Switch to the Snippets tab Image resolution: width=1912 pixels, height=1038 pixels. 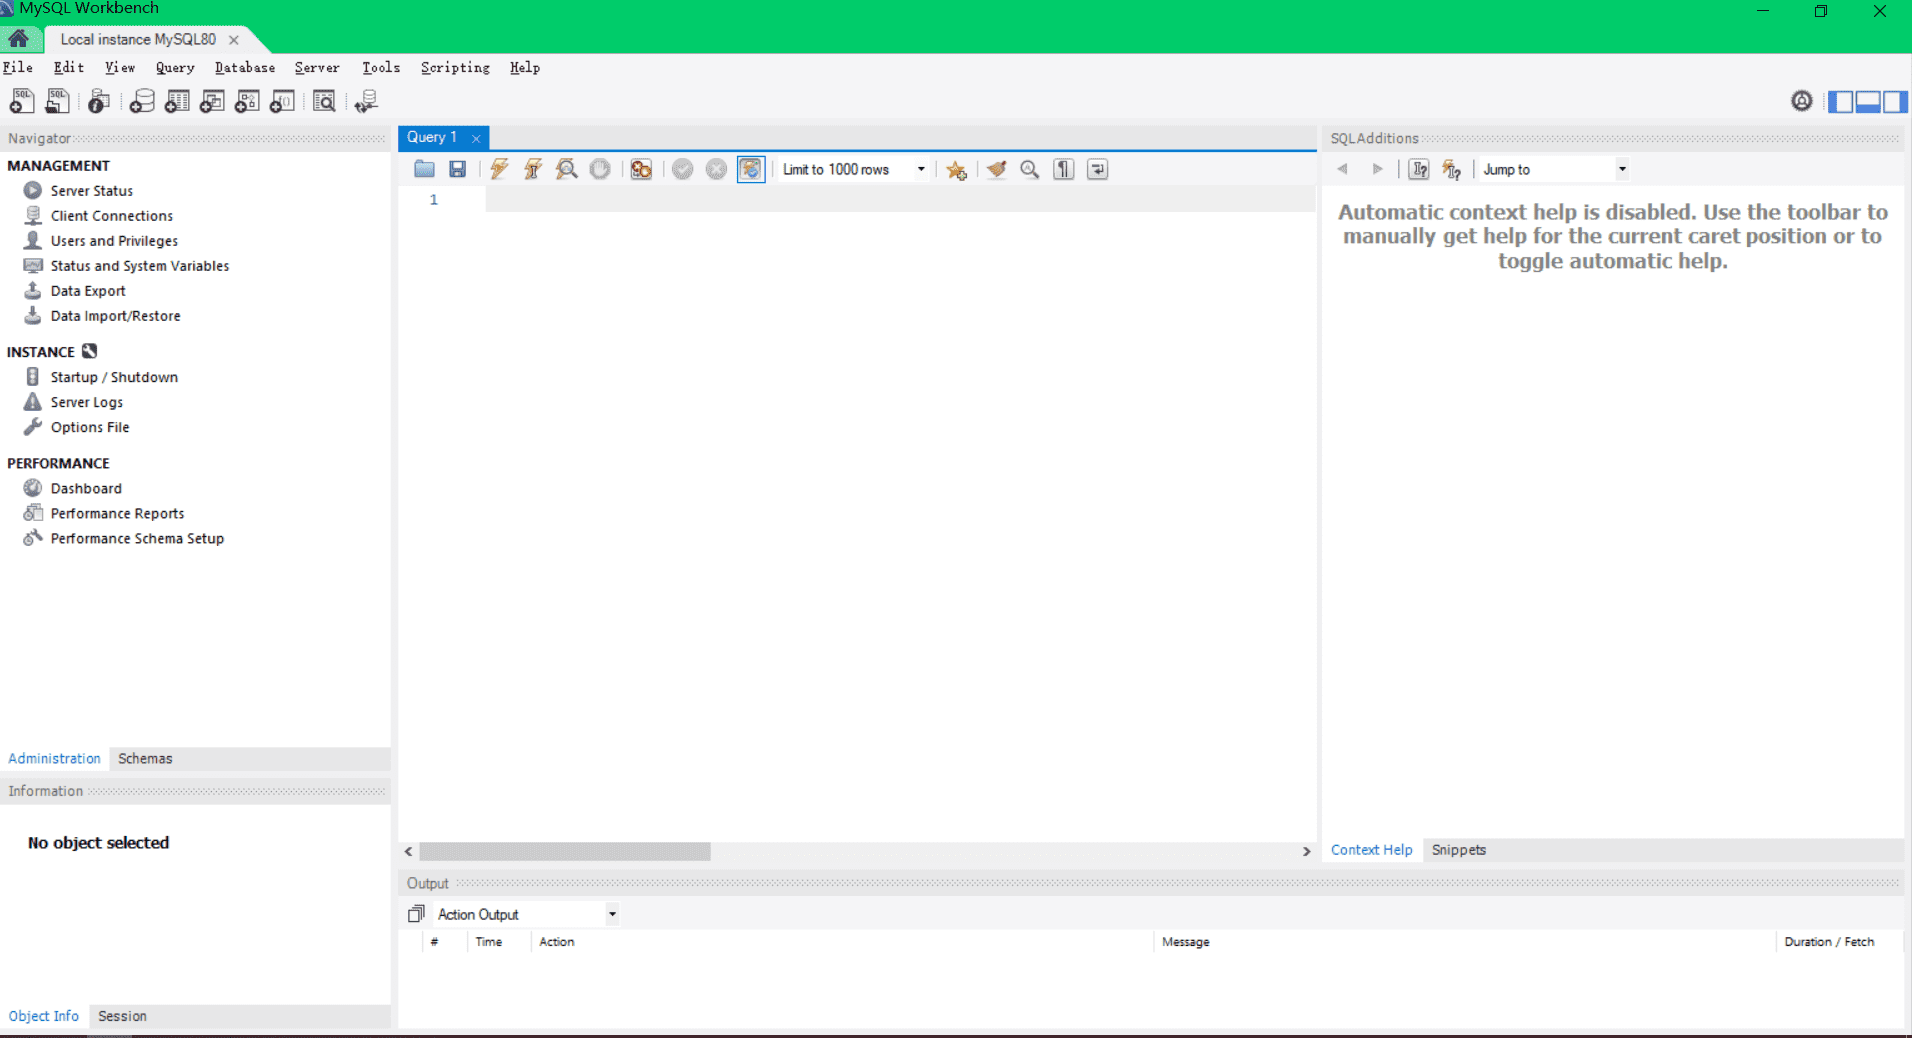click(x=1458, y=850)
